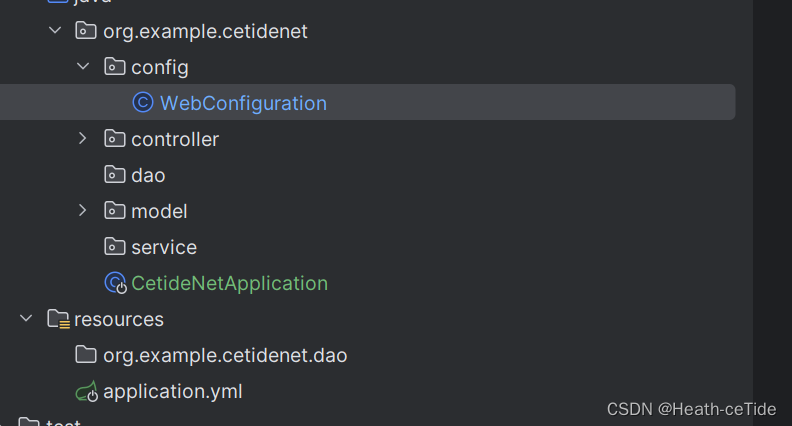792x426 pixels.
Task: Select org.example.cetidenet.dao resources folder
Action: 225,355
